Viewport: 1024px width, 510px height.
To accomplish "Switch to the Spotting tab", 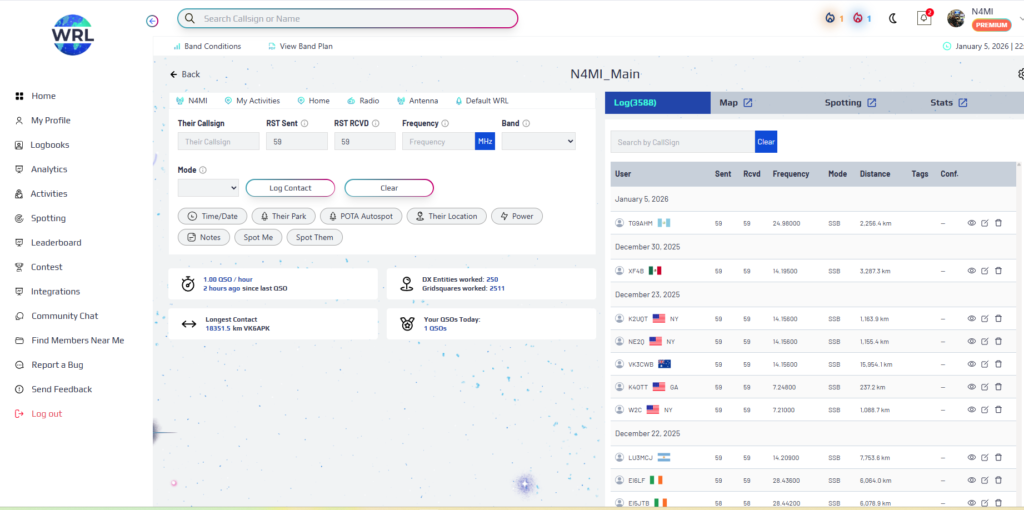I will coord(850,103).
